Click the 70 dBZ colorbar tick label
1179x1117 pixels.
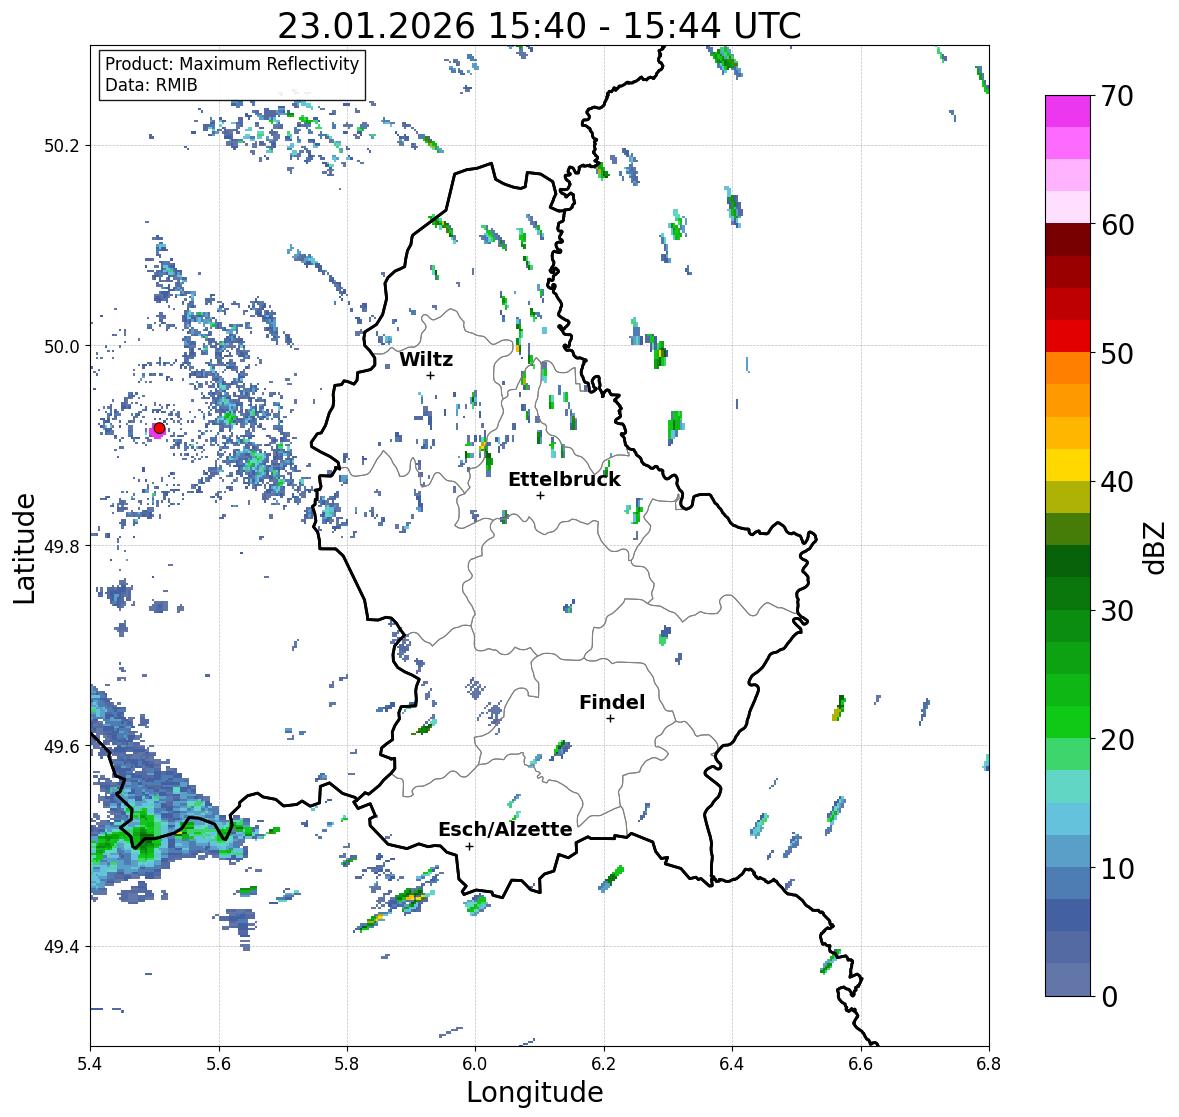point(1117,96)
